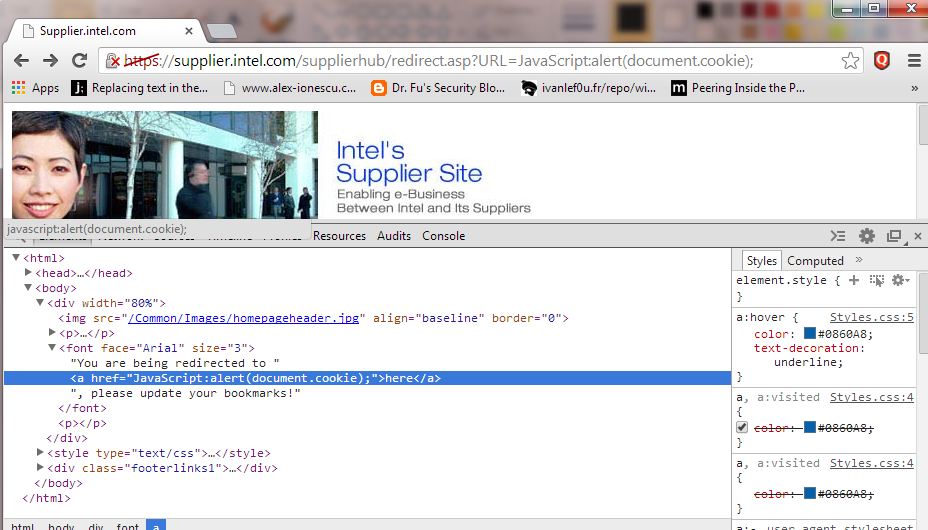
Task: Show hidden bookmarks overflow chevron
Action: pyautogui.click(x=914, y=88)
